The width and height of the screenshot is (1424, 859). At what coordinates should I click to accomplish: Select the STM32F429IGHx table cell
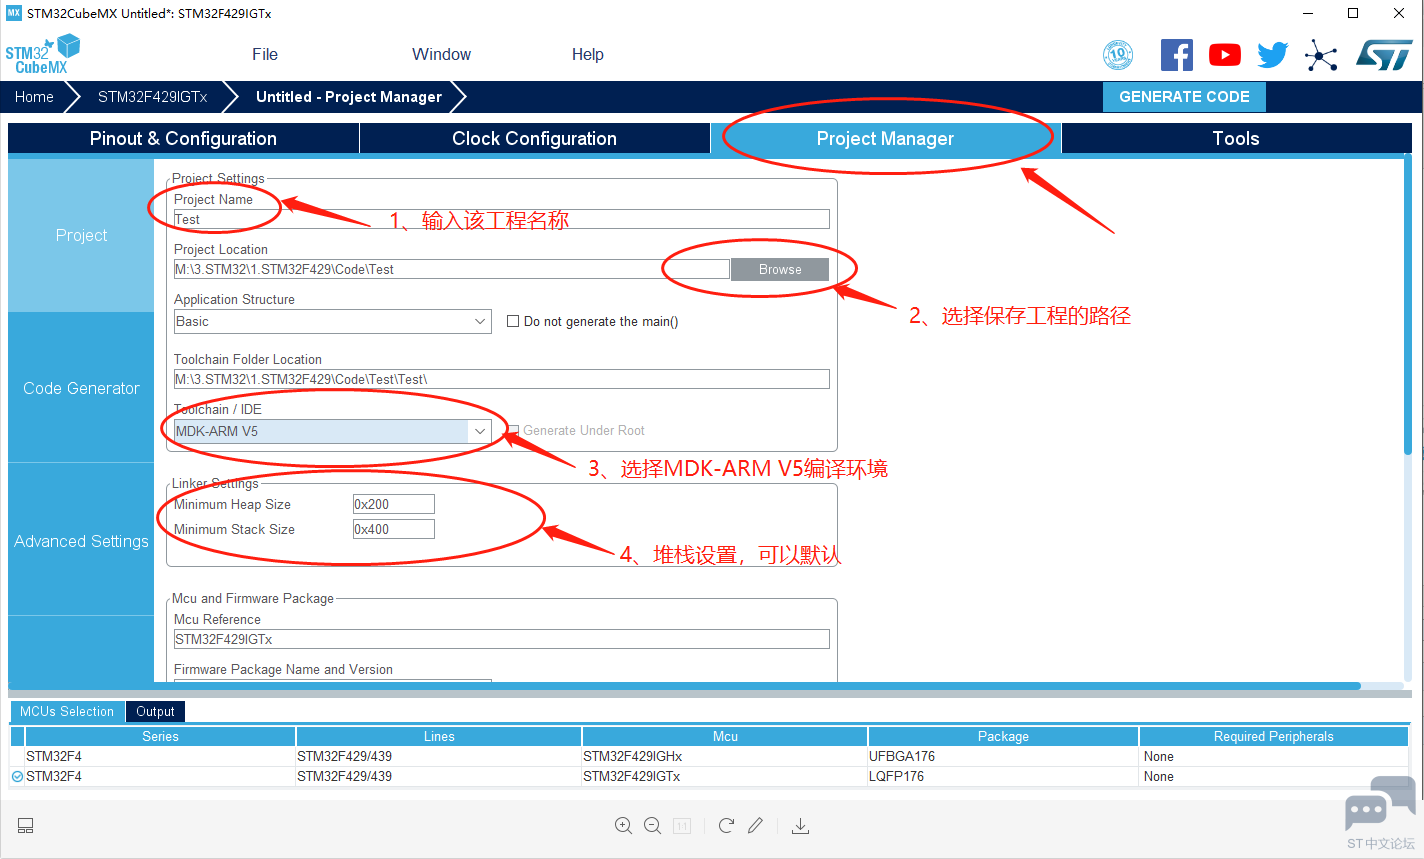(725, 757)
